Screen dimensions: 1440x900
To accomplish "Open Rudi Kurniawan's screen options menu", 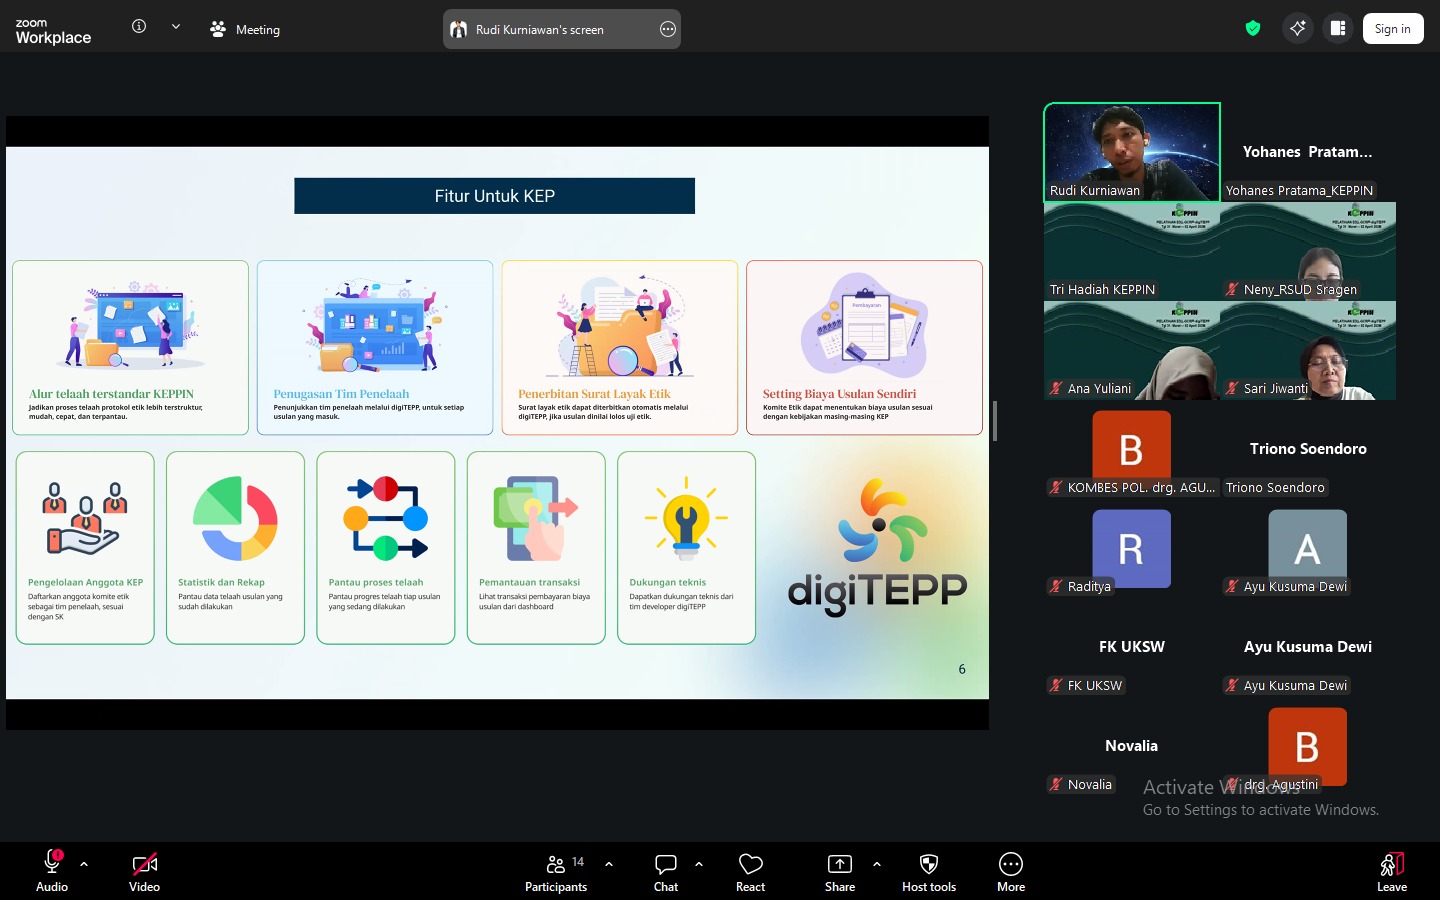I will pos(668,29).
